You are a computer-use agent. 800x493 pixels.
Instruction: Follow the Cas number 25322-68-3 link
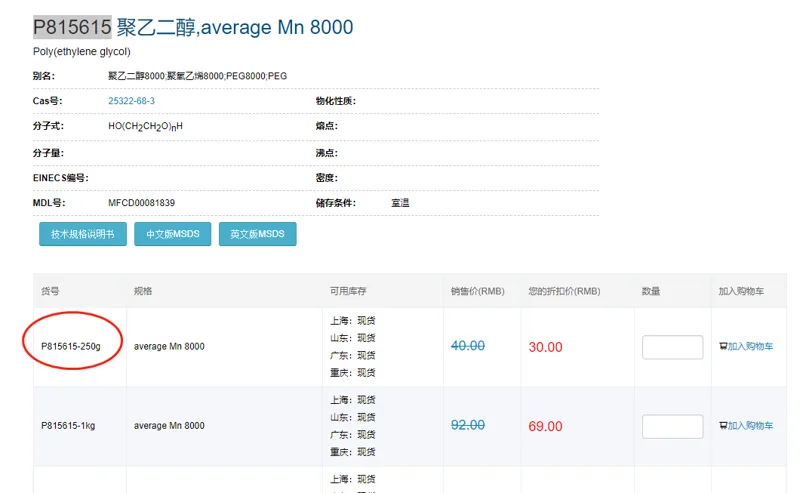[131, 101]
